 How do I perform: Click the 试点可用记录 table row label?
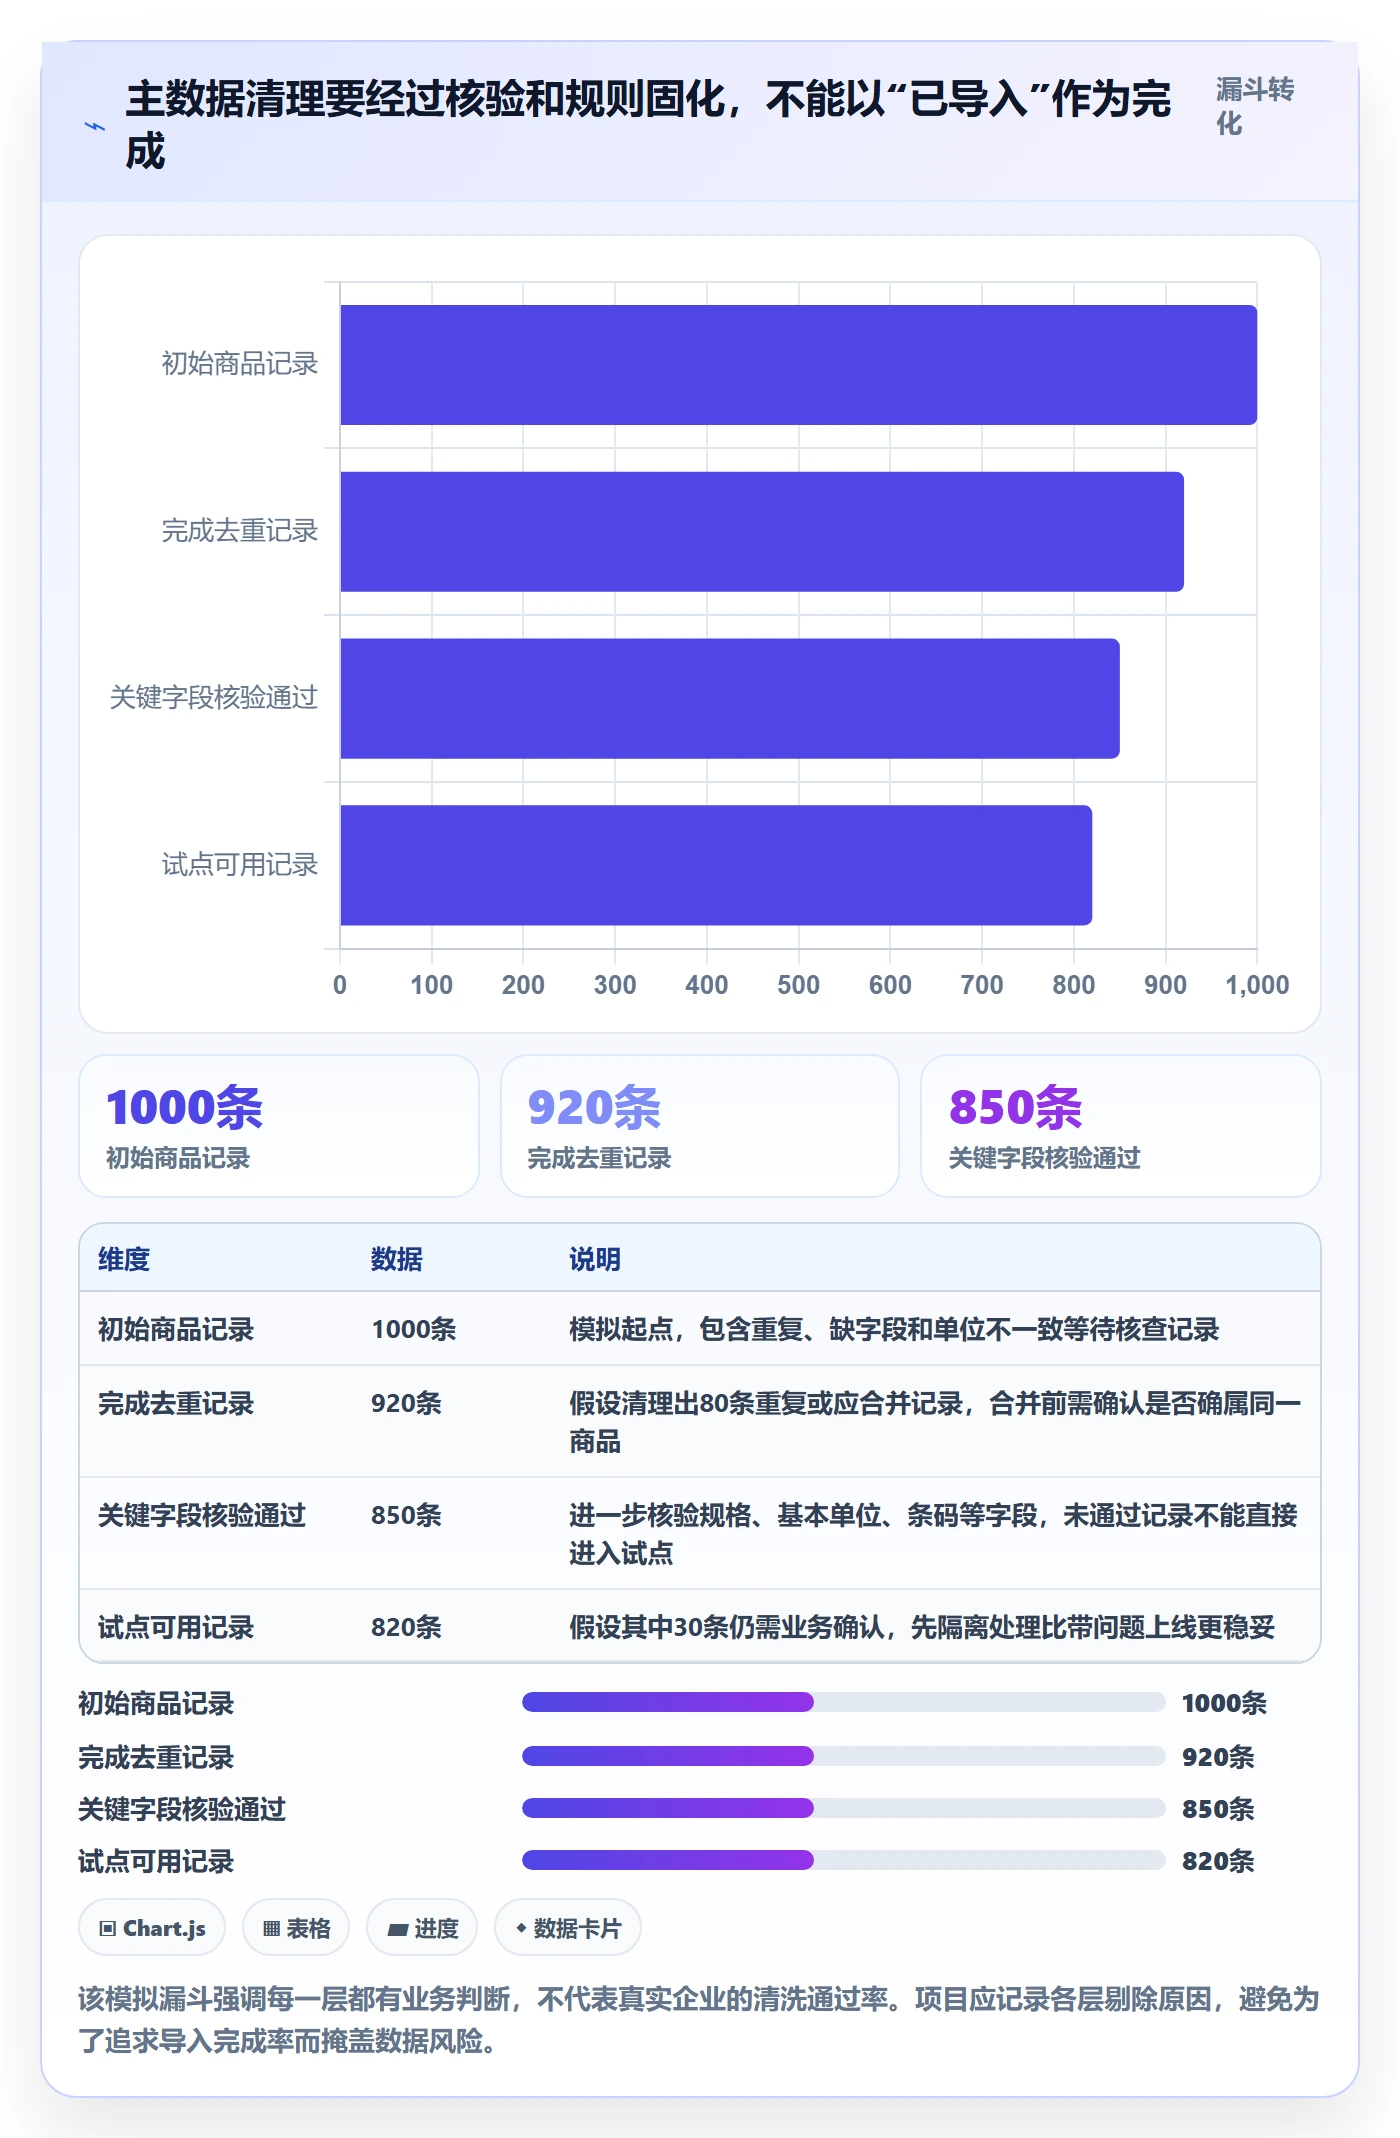[x=176, y=1627]
